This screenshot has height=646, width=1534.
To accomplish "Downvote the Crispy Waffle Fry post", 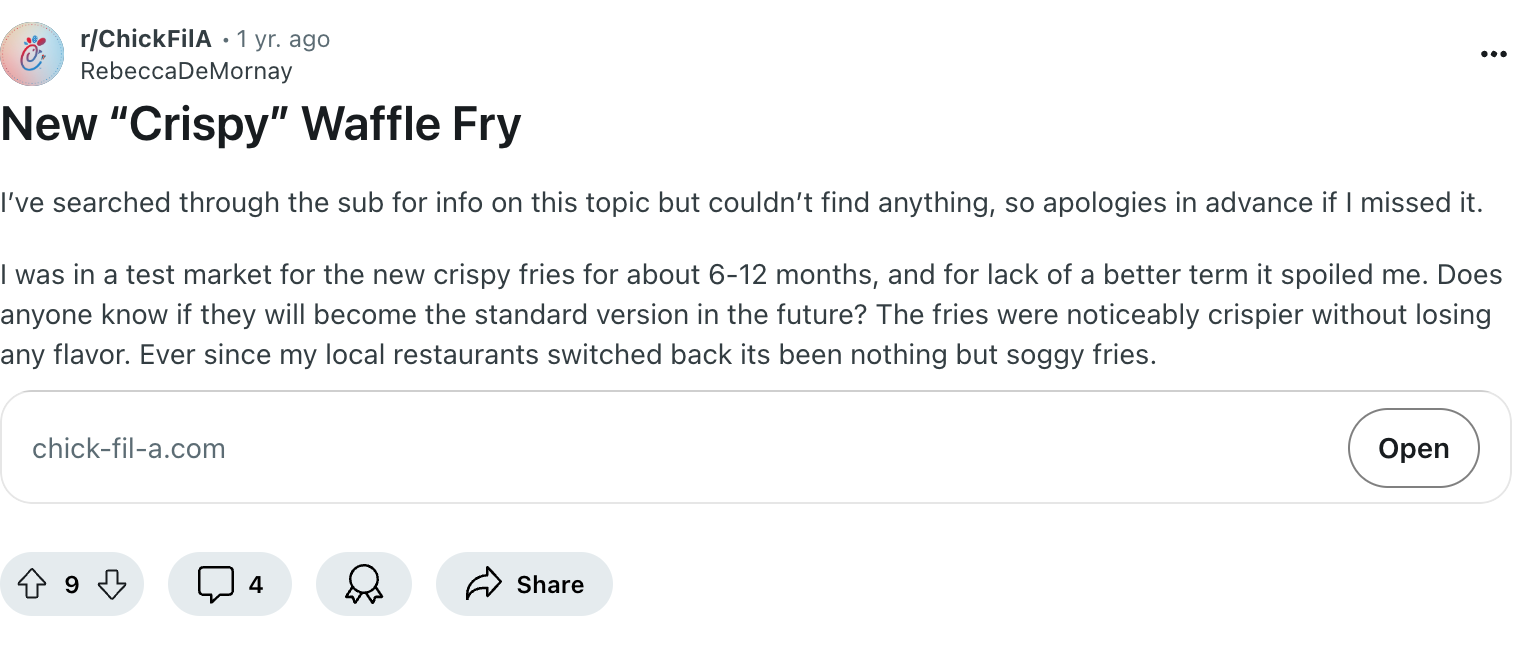I will pyautogui.click(x=112, y=584).
